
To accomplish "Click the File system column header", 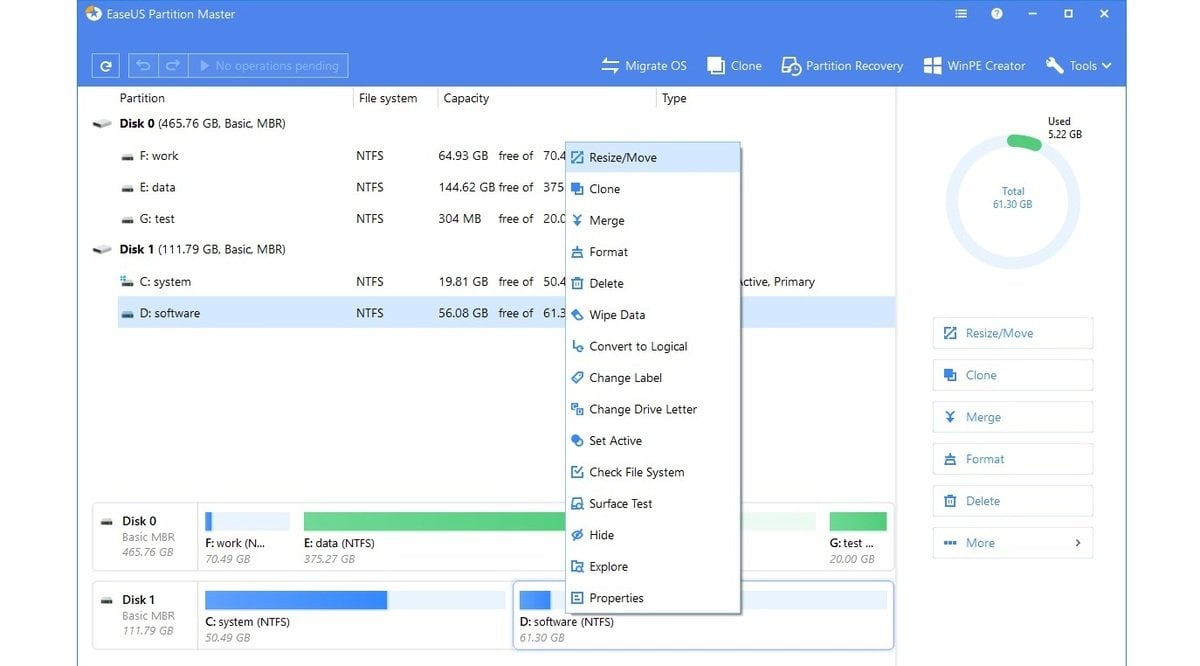I will [388, 98].
